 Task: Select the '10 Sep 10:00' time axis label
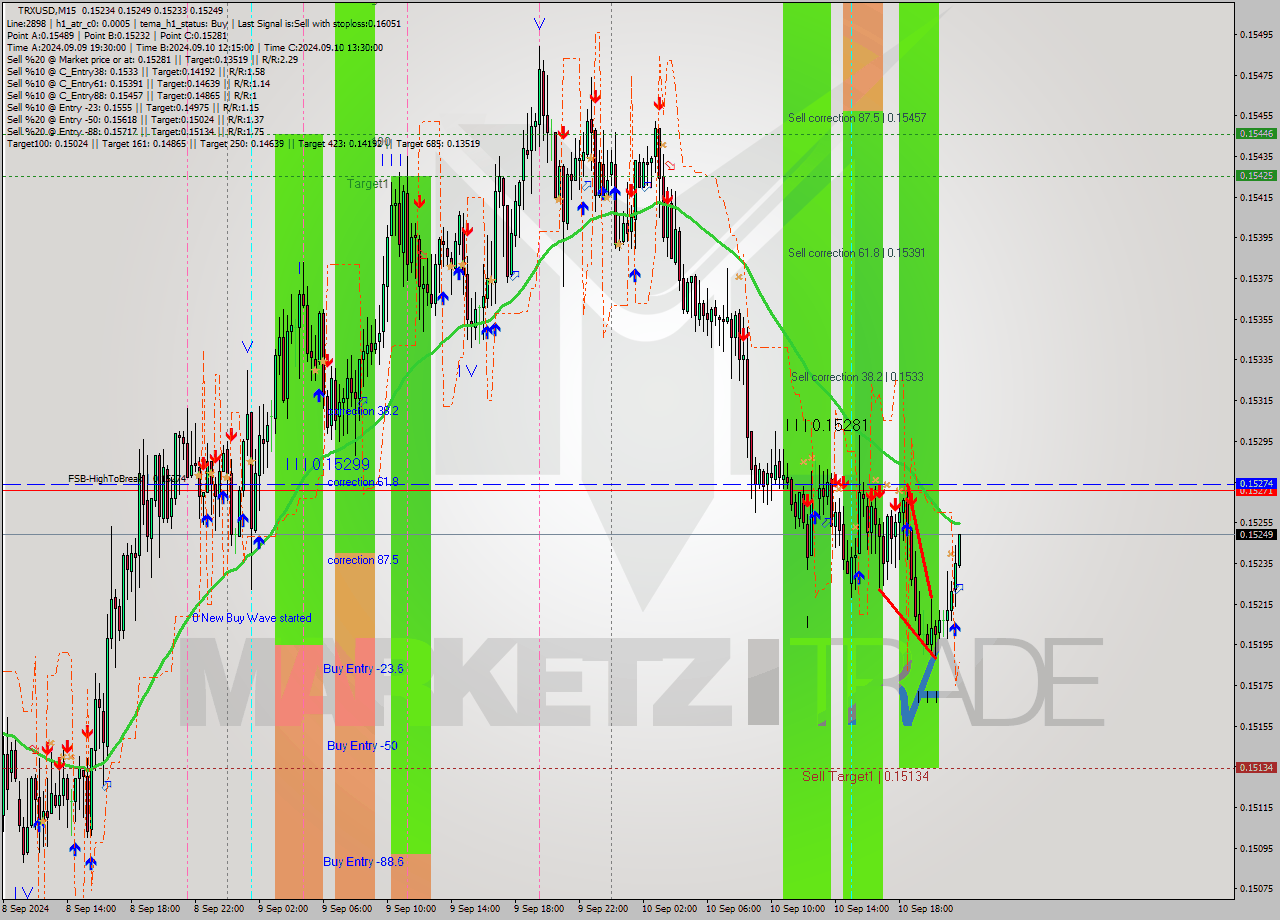pos(797,909)
